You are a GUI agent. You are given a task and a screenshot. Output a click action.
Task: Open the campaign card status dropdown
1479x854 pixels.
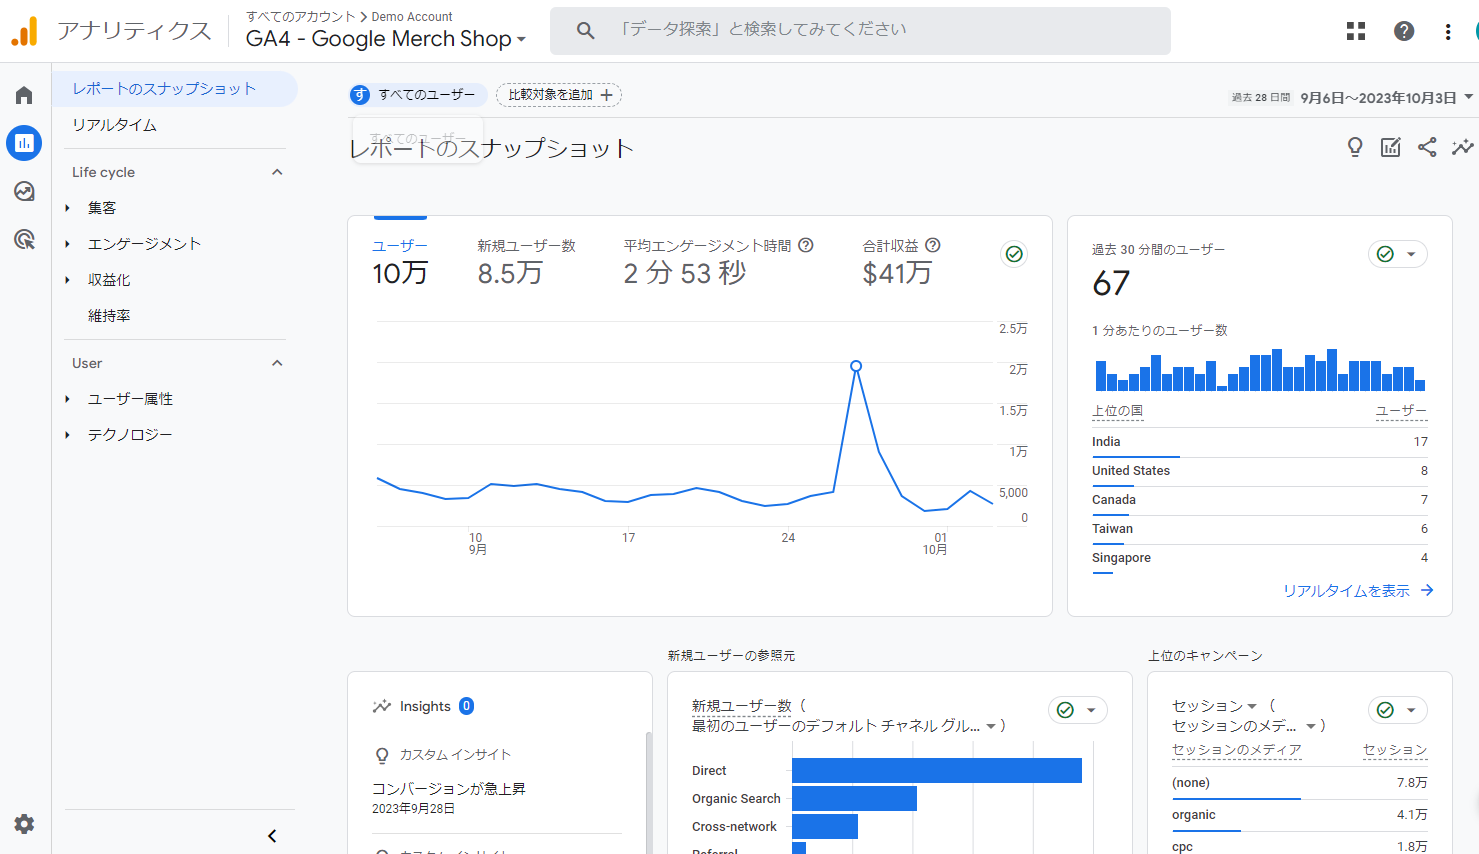(1397, 710)
